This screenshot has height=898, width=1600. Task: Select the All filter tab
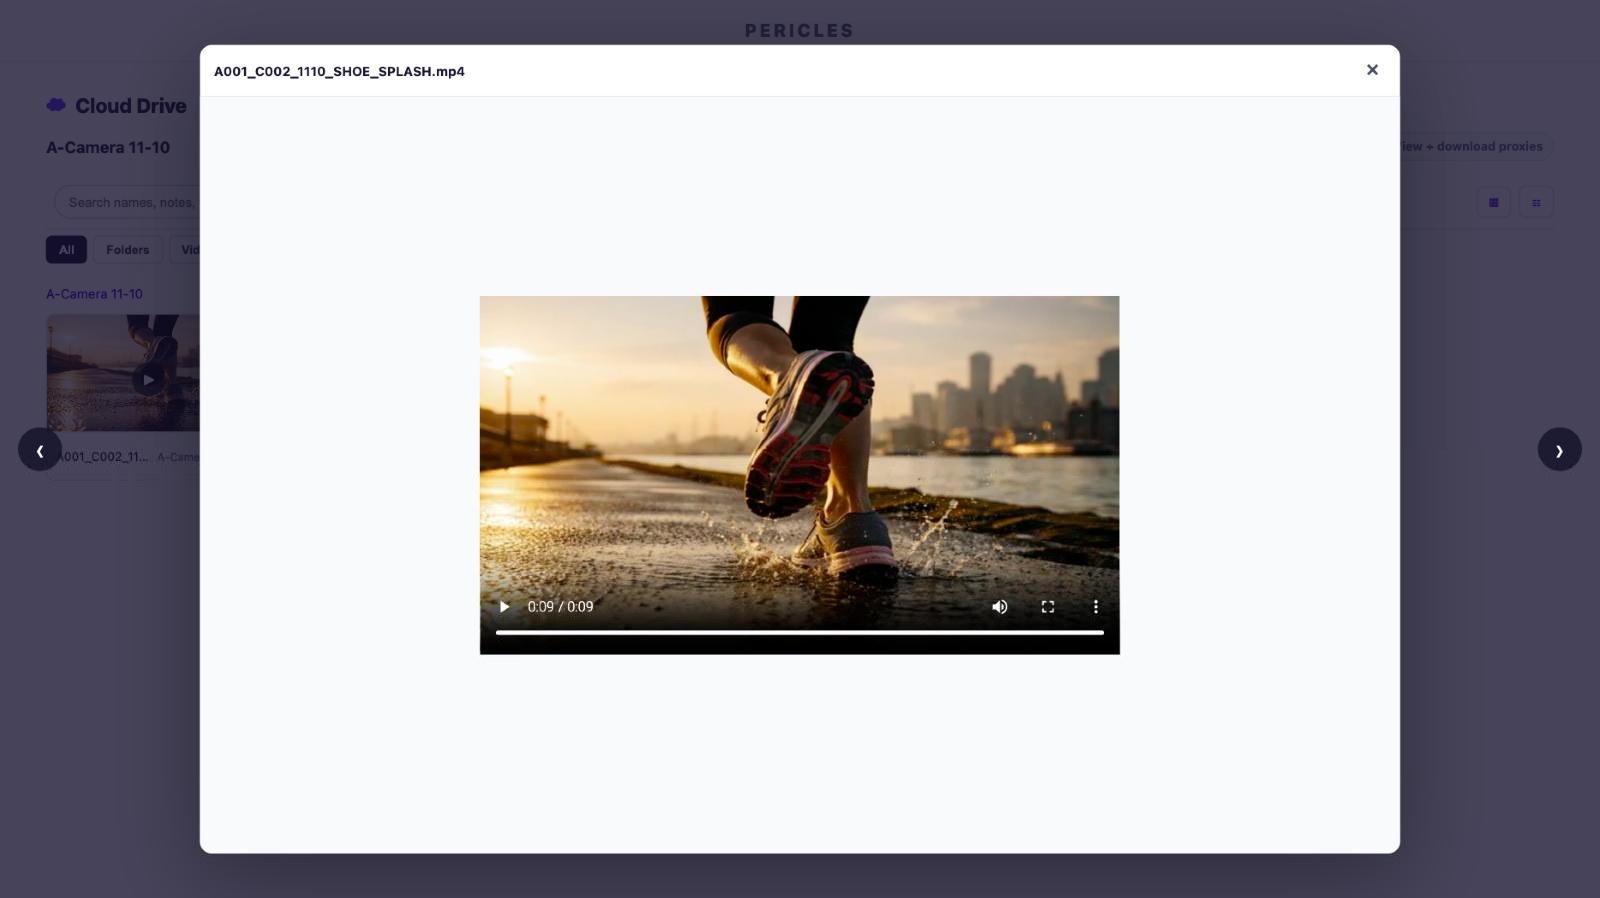(x=66, y=250)
